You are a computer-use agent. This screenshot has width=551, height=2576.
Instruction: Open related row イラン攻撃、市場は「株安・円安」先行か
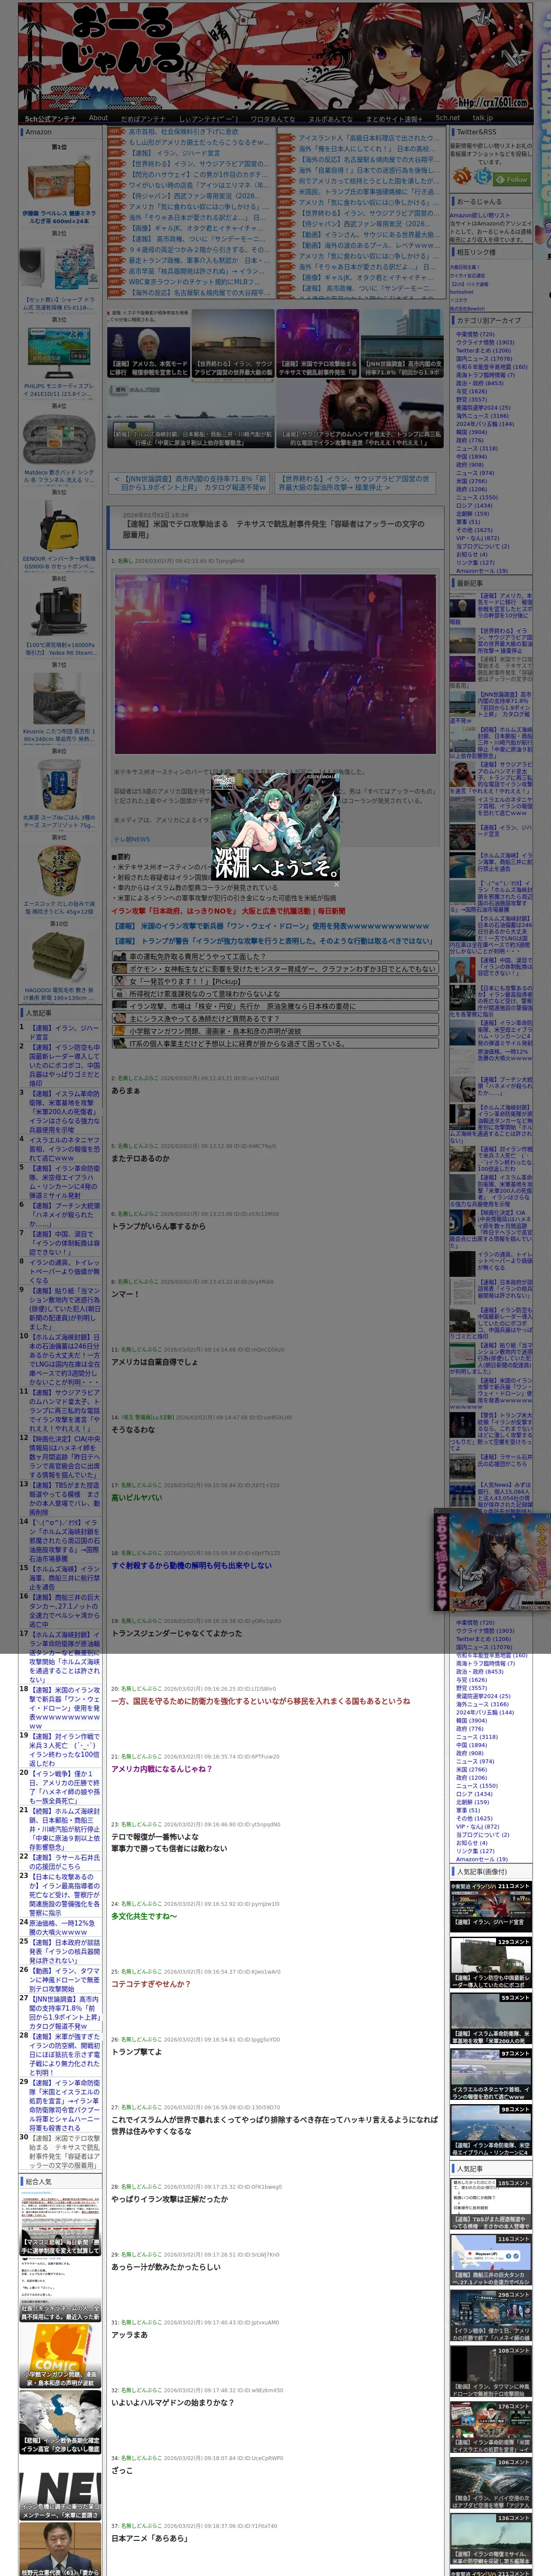point(275,1006)
